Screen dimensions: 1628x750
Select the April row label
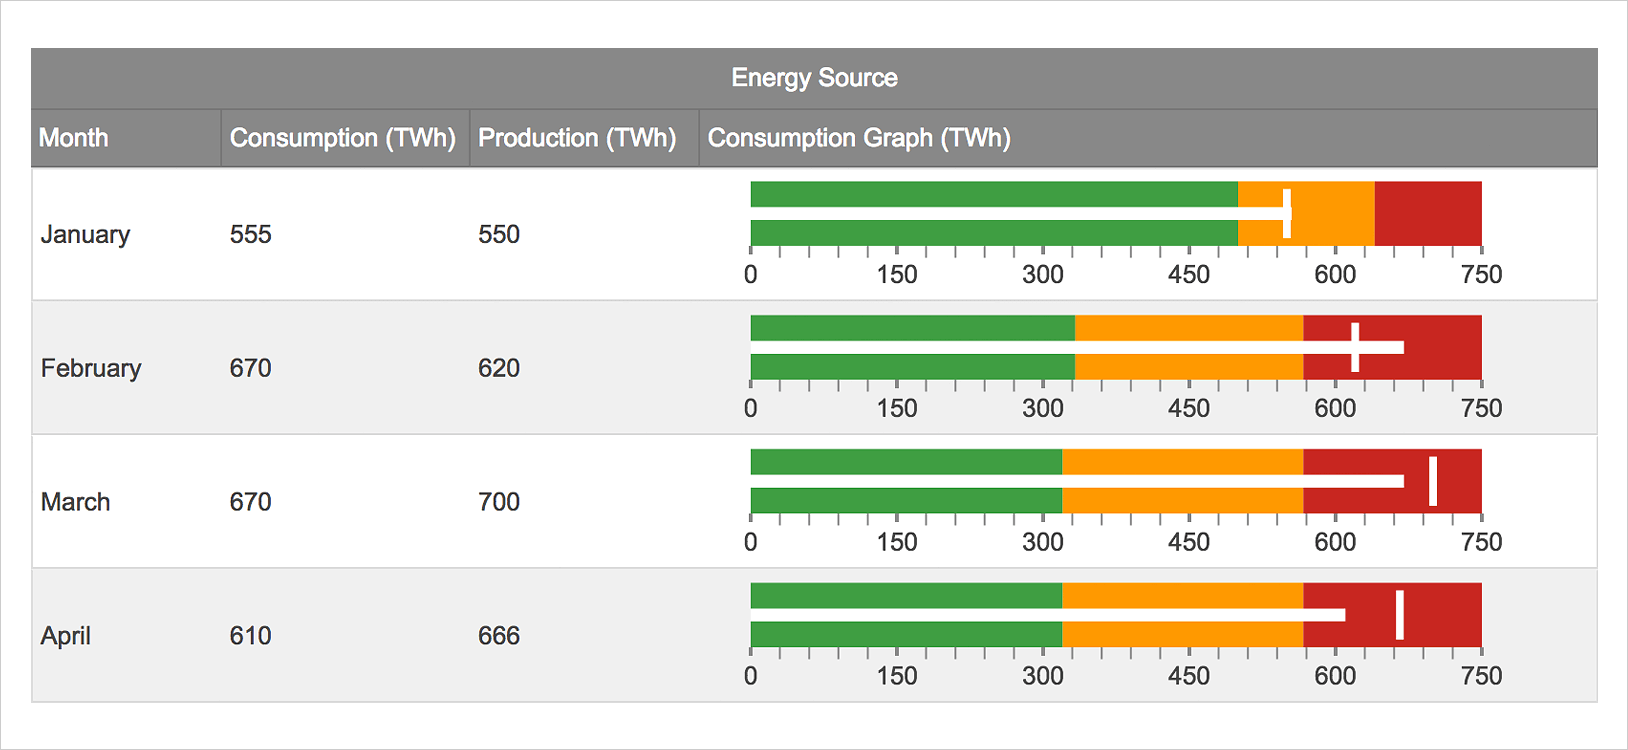66,636
